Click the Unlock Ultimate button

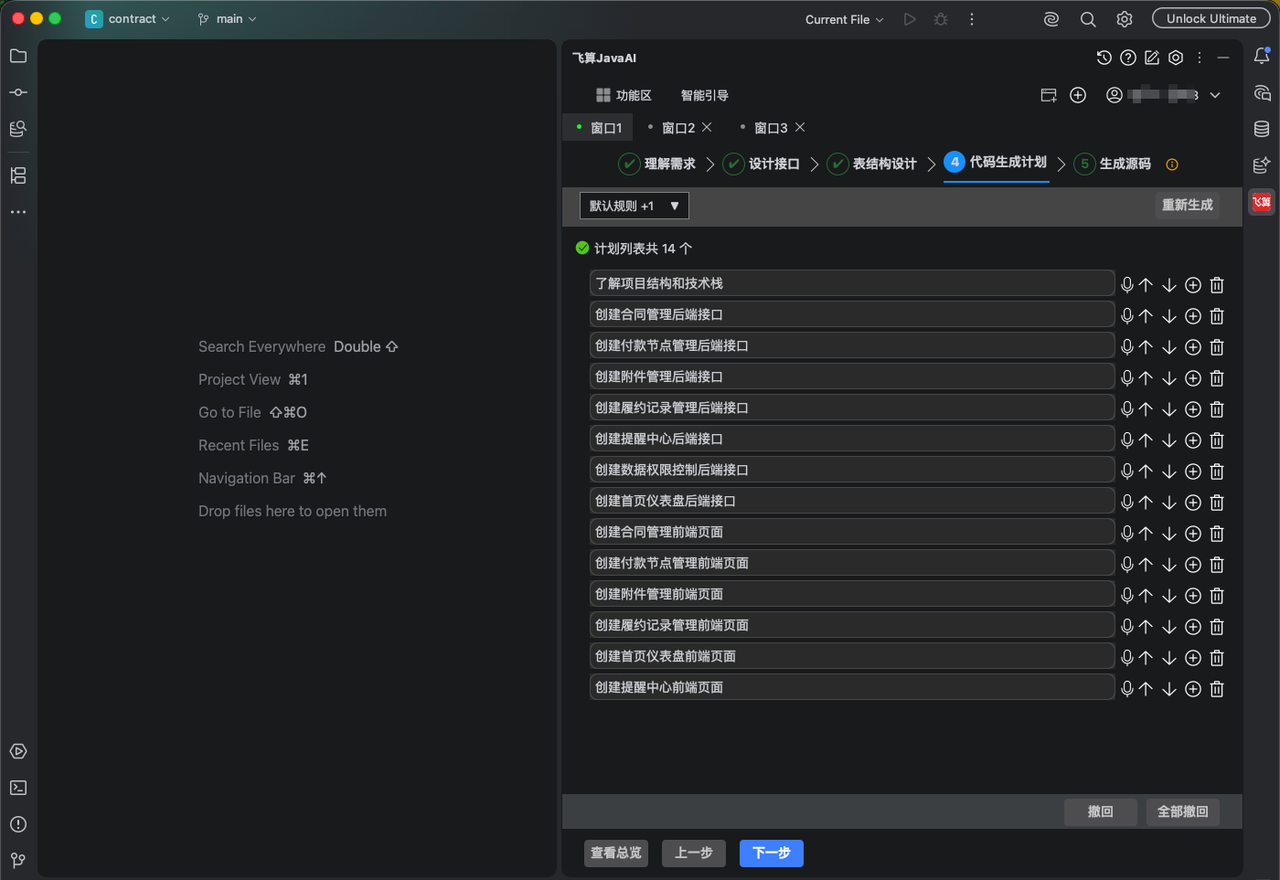click(x=1211, y=19)
